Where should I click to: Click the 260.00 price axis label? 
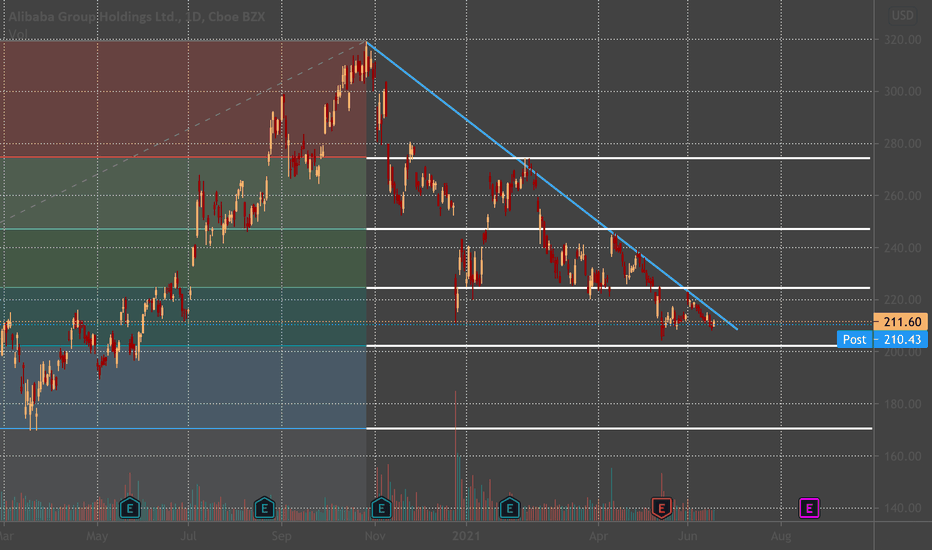(902, 196)
